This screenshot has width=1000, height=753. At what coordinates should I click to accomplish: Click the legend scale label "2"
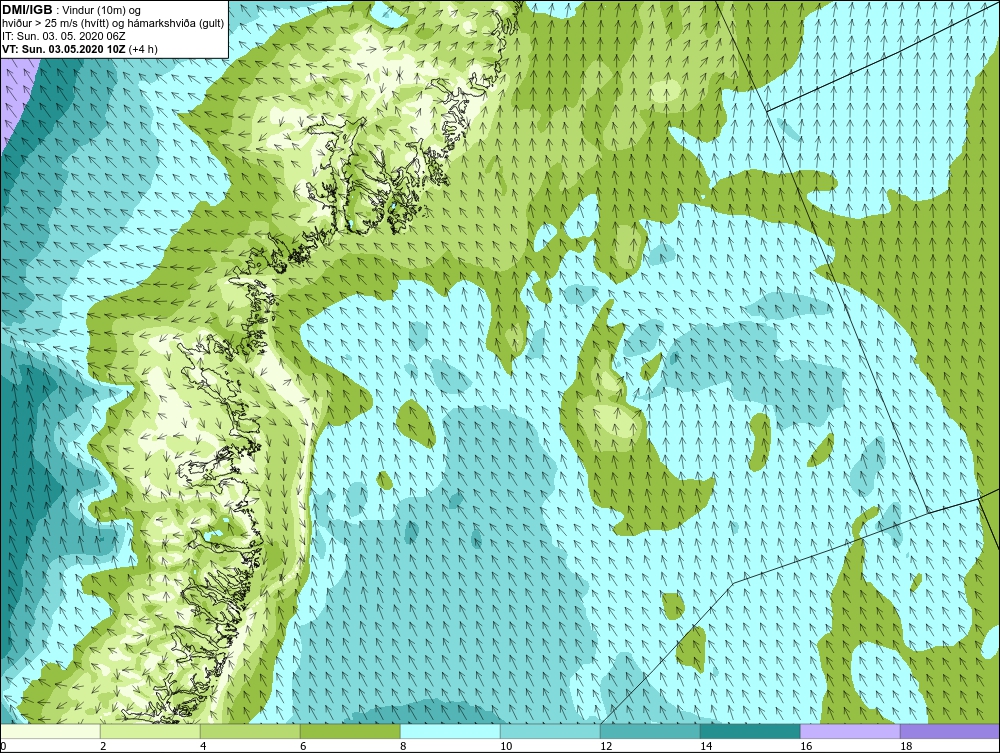click(x=103, y=746)
